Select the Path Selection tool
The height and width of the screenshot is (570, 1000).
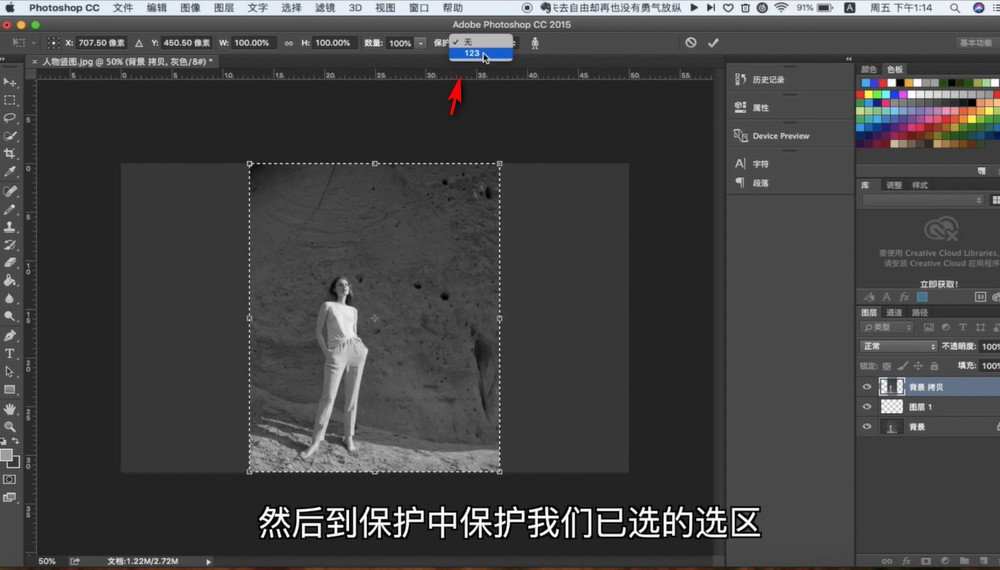tap(10, 372)
